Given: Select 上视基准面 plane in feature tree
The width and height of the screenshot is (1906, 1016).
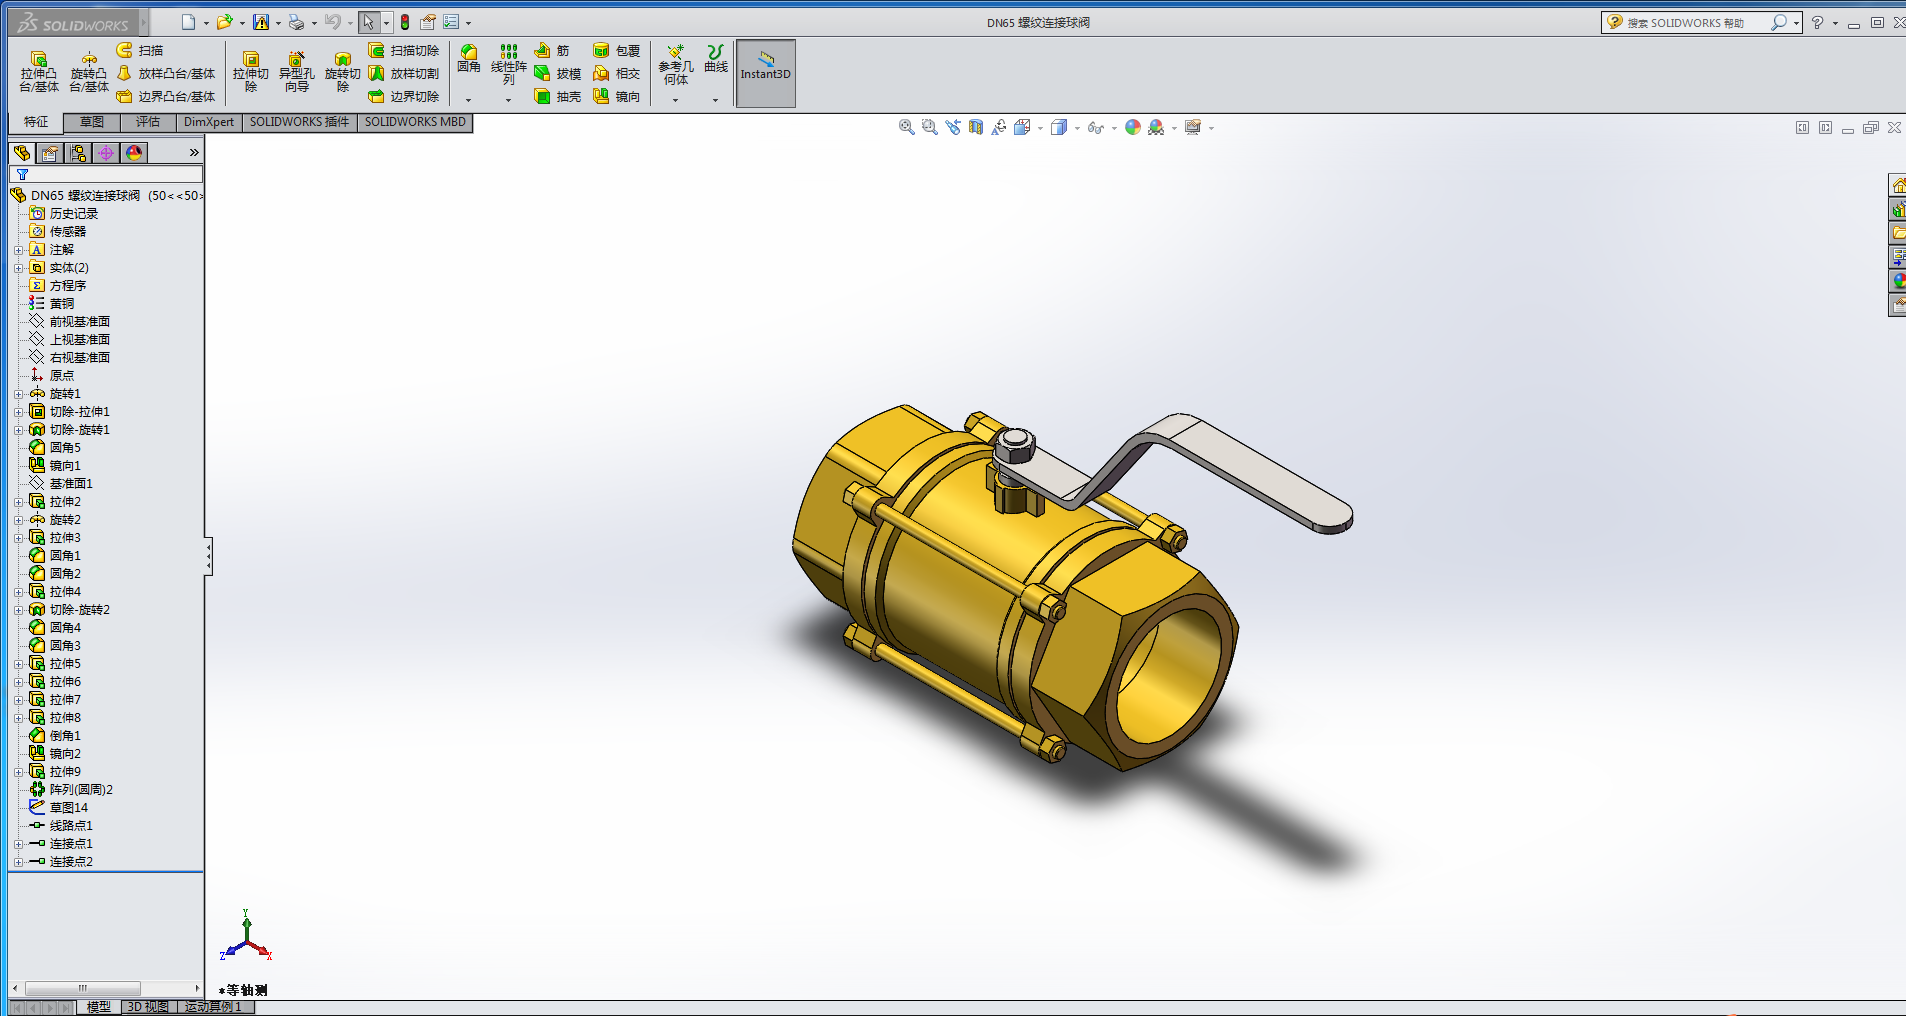Looking at the screenshot, I should (x=79, y=340).
